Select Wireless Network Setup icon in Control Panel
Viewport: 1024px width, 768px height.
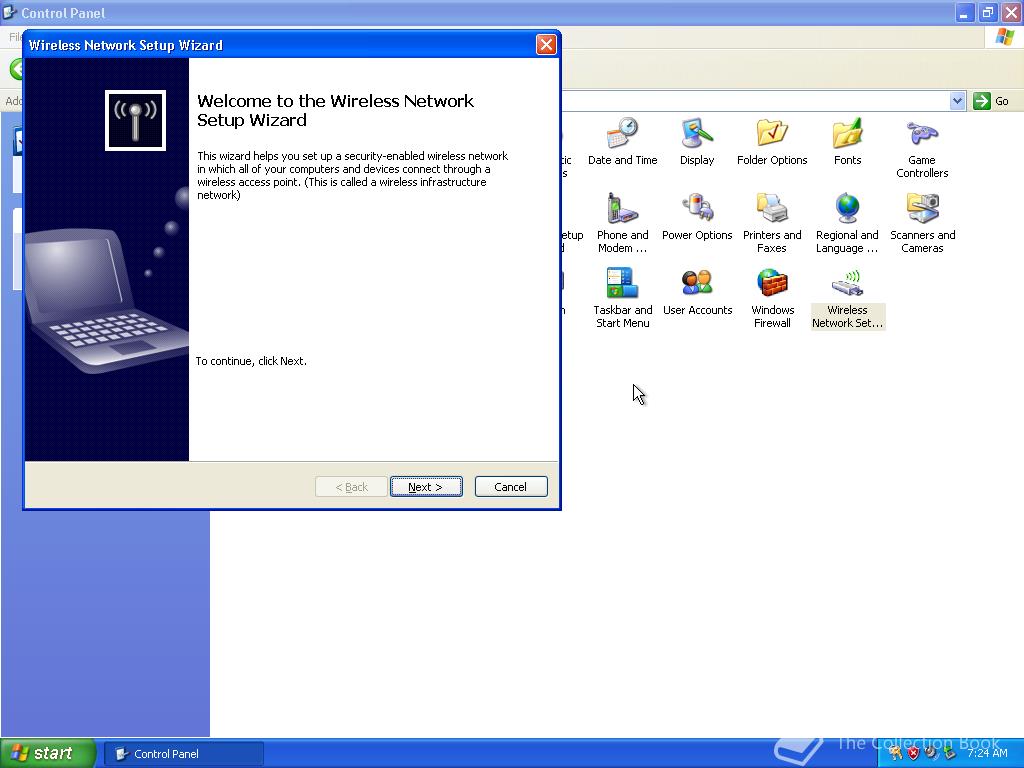(847, 298)
